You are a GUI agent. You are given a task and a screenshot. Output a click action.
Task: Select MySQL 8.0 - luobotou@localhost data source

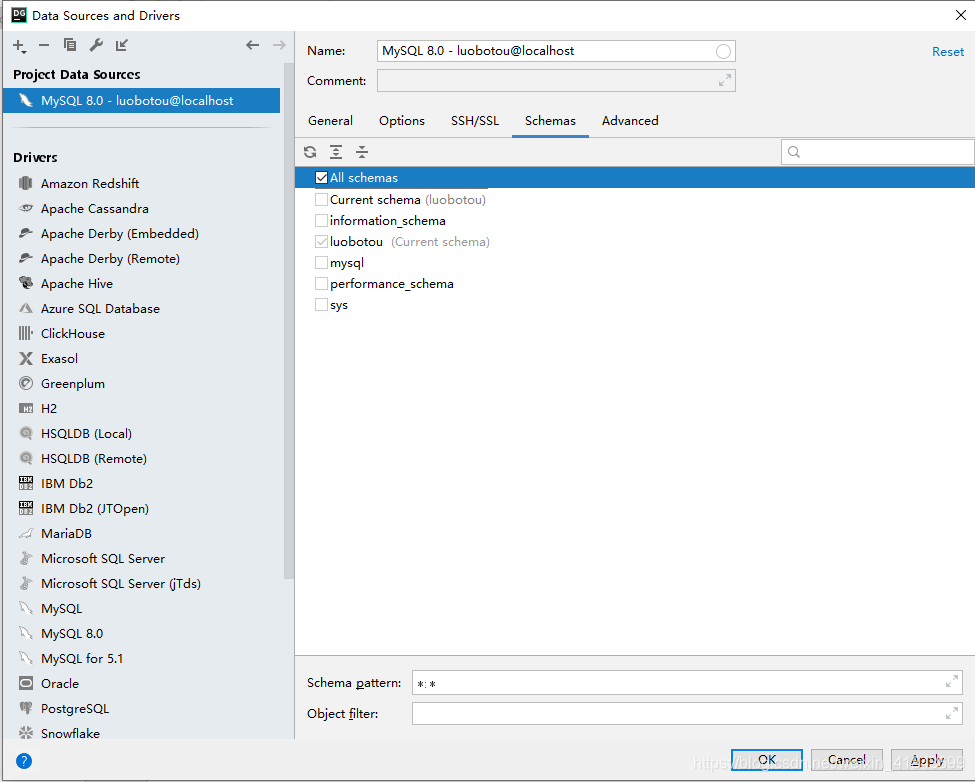[x=142, y=100]
